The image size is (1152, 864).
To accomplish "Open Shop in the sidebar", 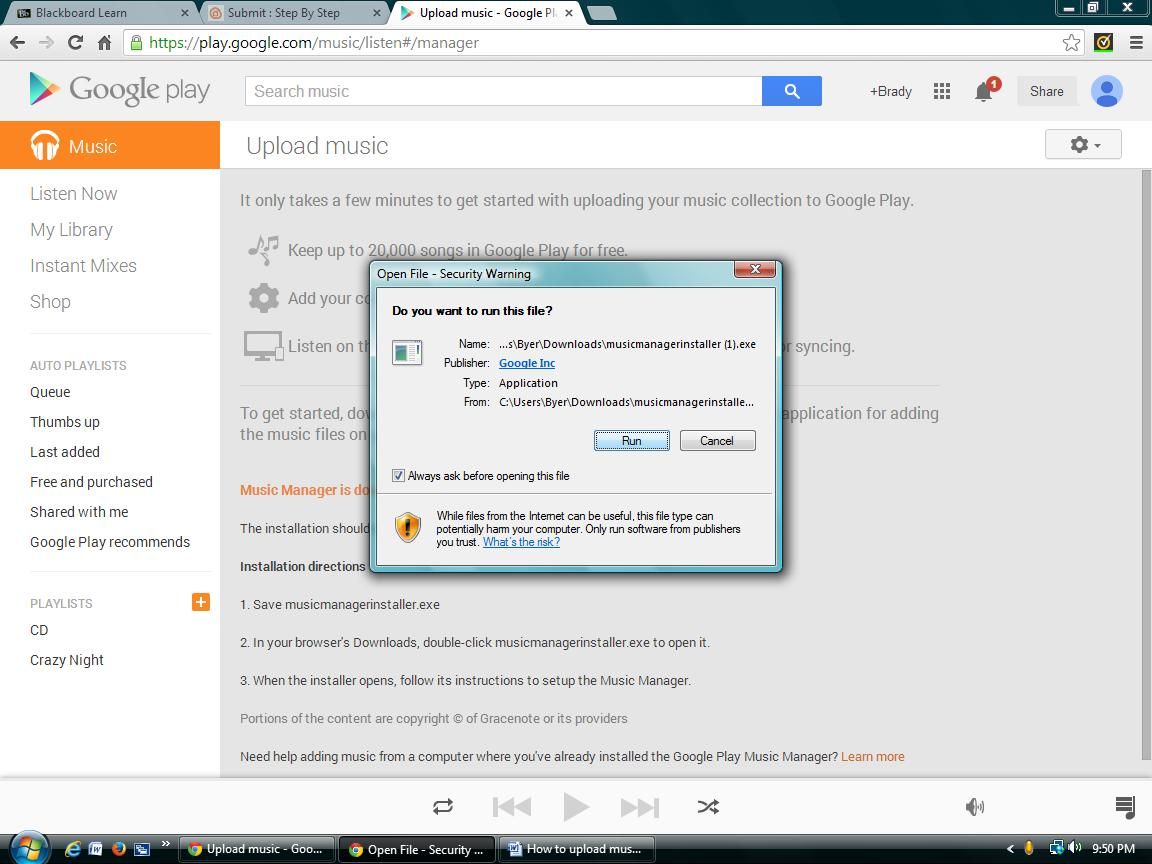I will click(50, 302).
